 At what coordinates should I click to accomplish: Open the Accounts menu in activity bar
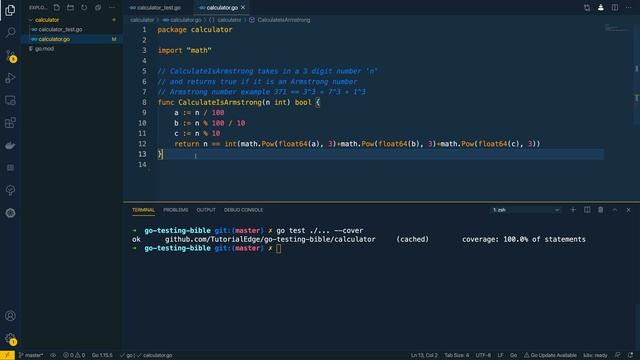point(10,316)
